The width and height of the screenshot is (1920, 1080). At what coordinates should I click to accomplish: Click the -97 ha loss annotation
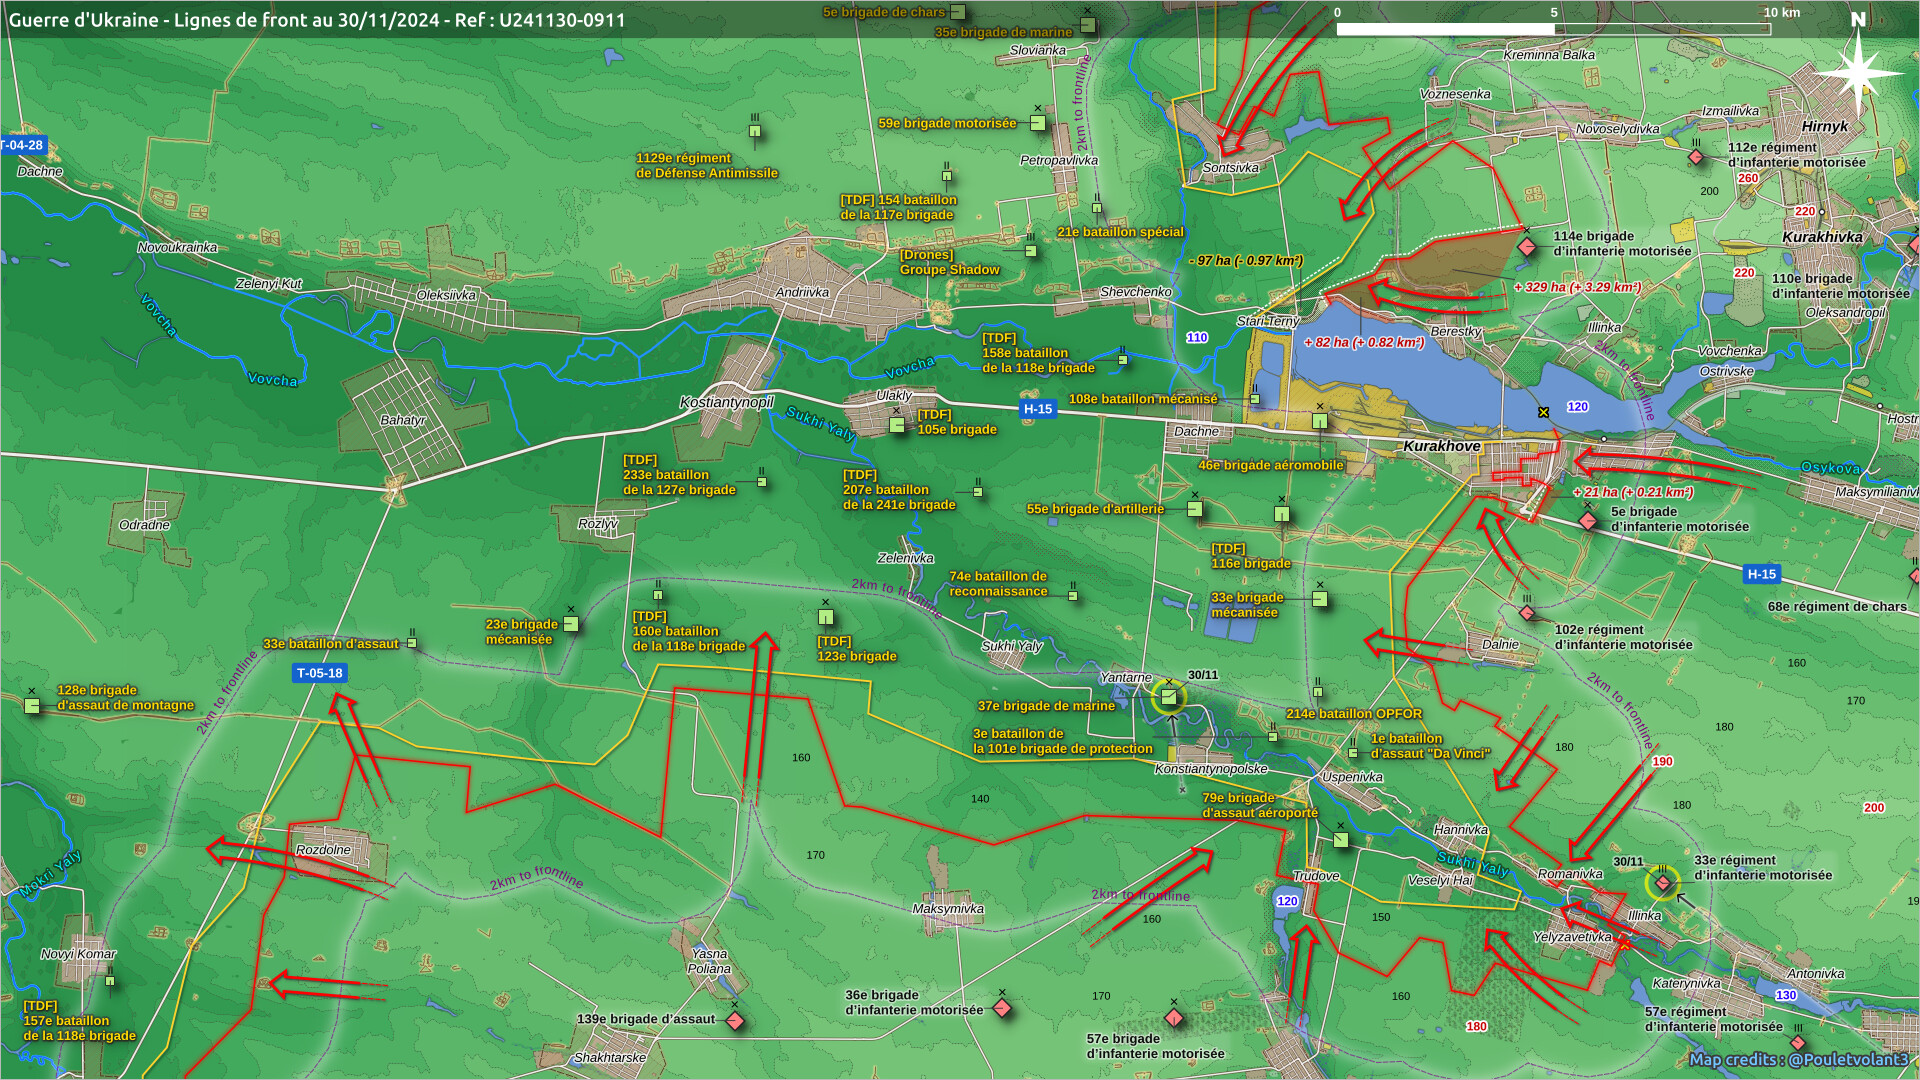(x=1246, y=261)
